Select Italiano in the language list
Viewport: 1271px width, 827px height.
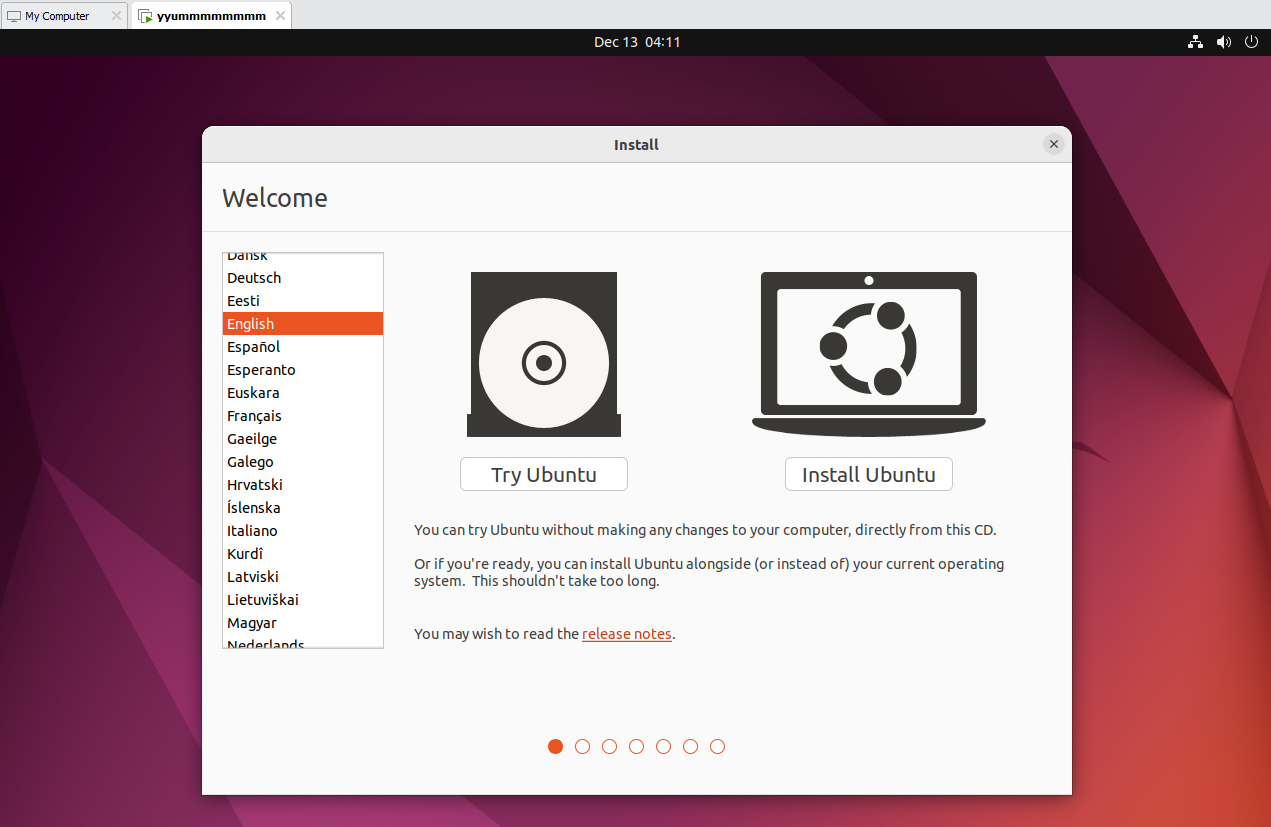pyautogui.click(x=303, y=531)
